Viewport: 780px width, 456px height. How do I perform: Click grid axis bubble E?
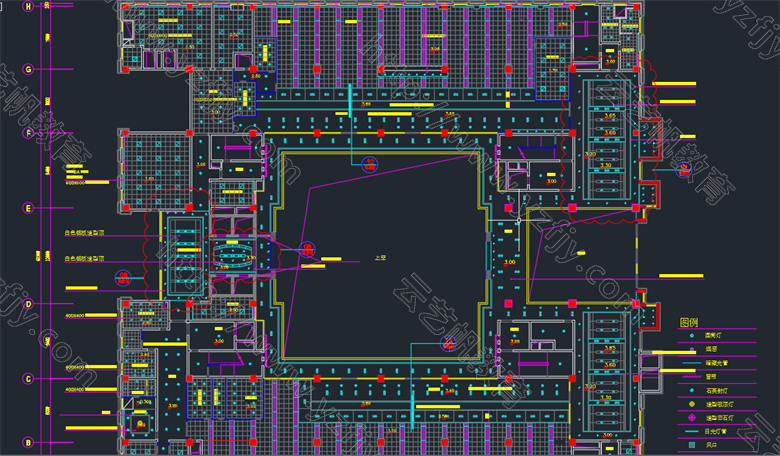(28, 208)
